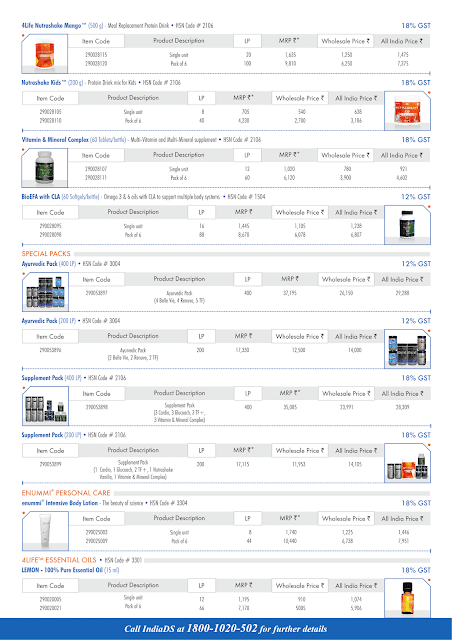Click the '4LIFE ESSENTIAL OILS' section heading
Viewport: 452px width, 640px height.
[59, 560]
